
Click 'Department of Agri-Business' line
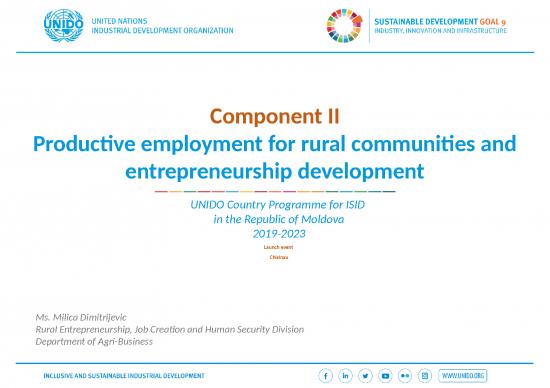point(94,342)
